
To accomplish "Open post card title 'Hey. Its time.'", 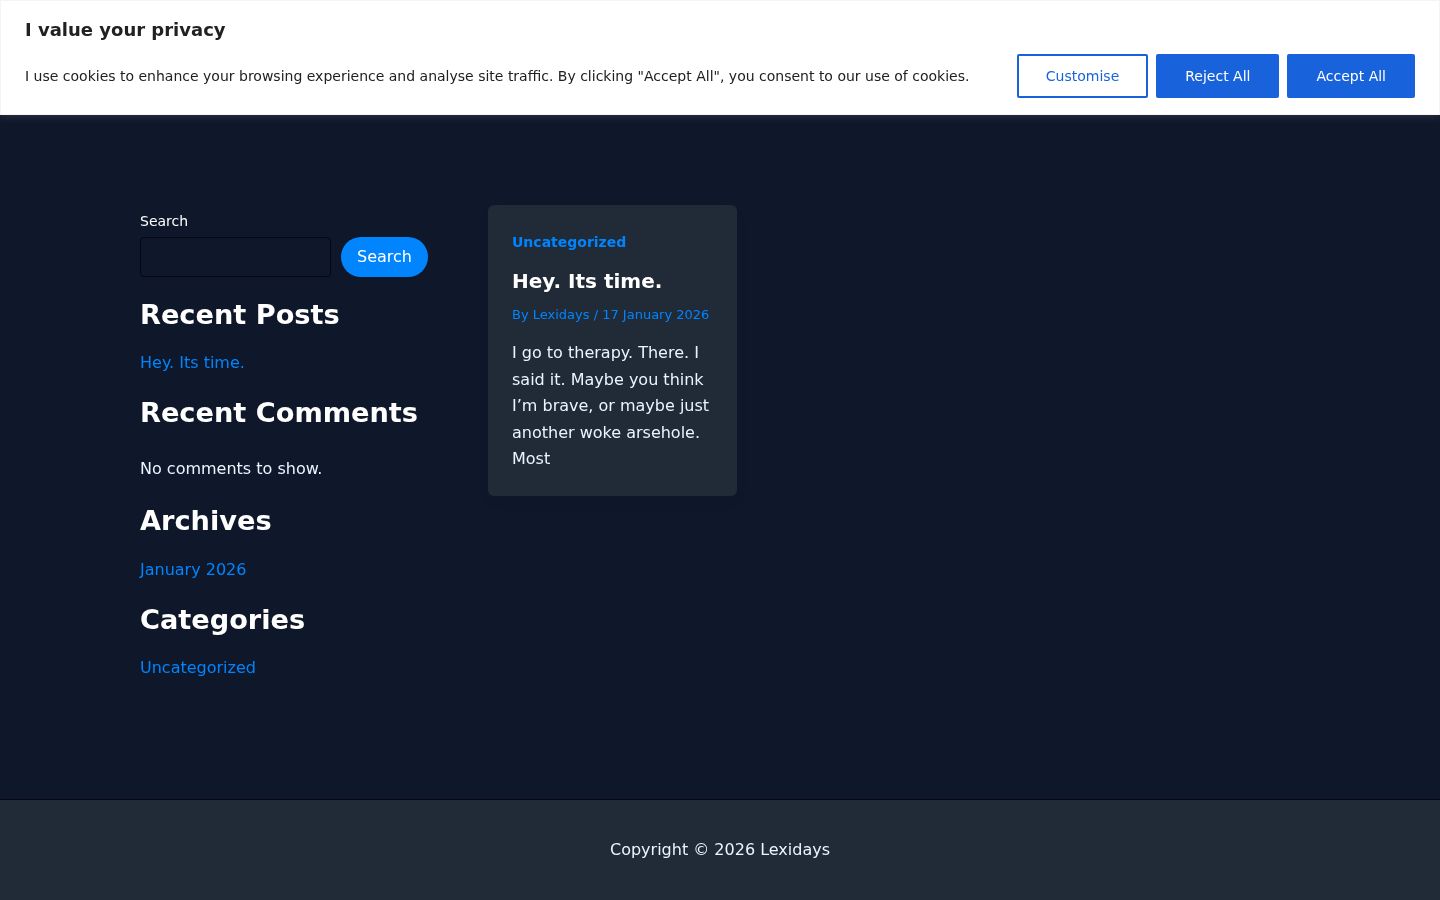I will coord(587,281).
